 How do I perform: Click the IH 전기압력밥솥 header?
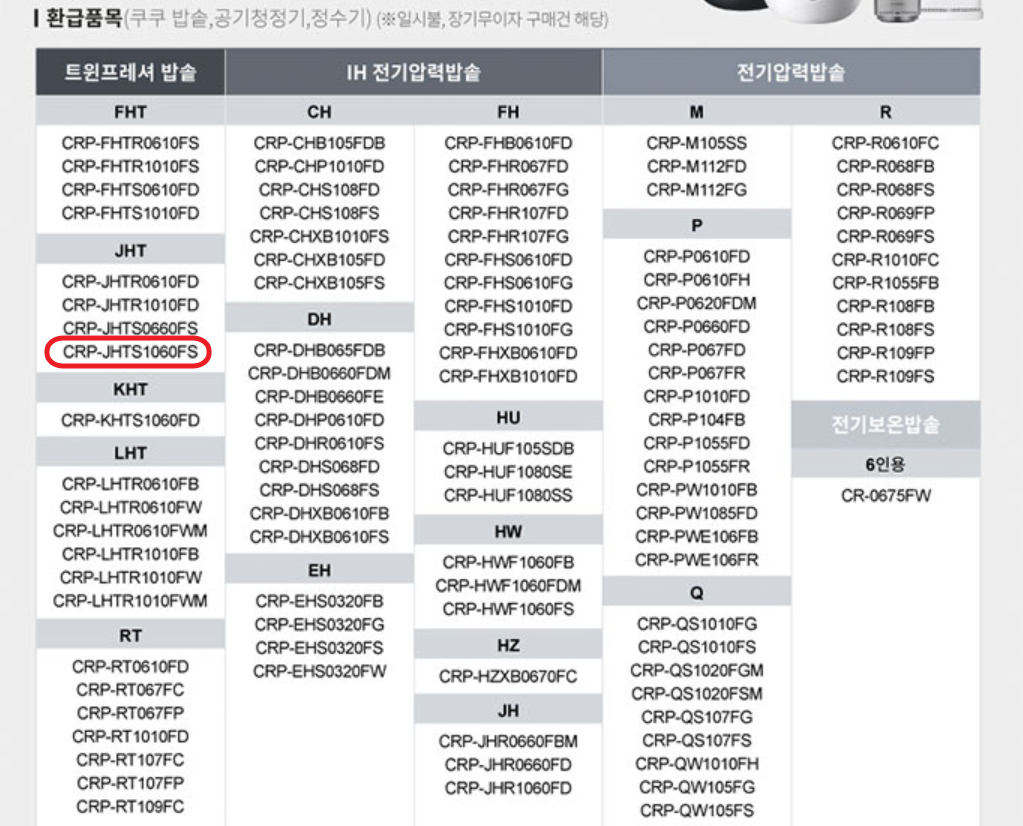(x=414, y=72)
